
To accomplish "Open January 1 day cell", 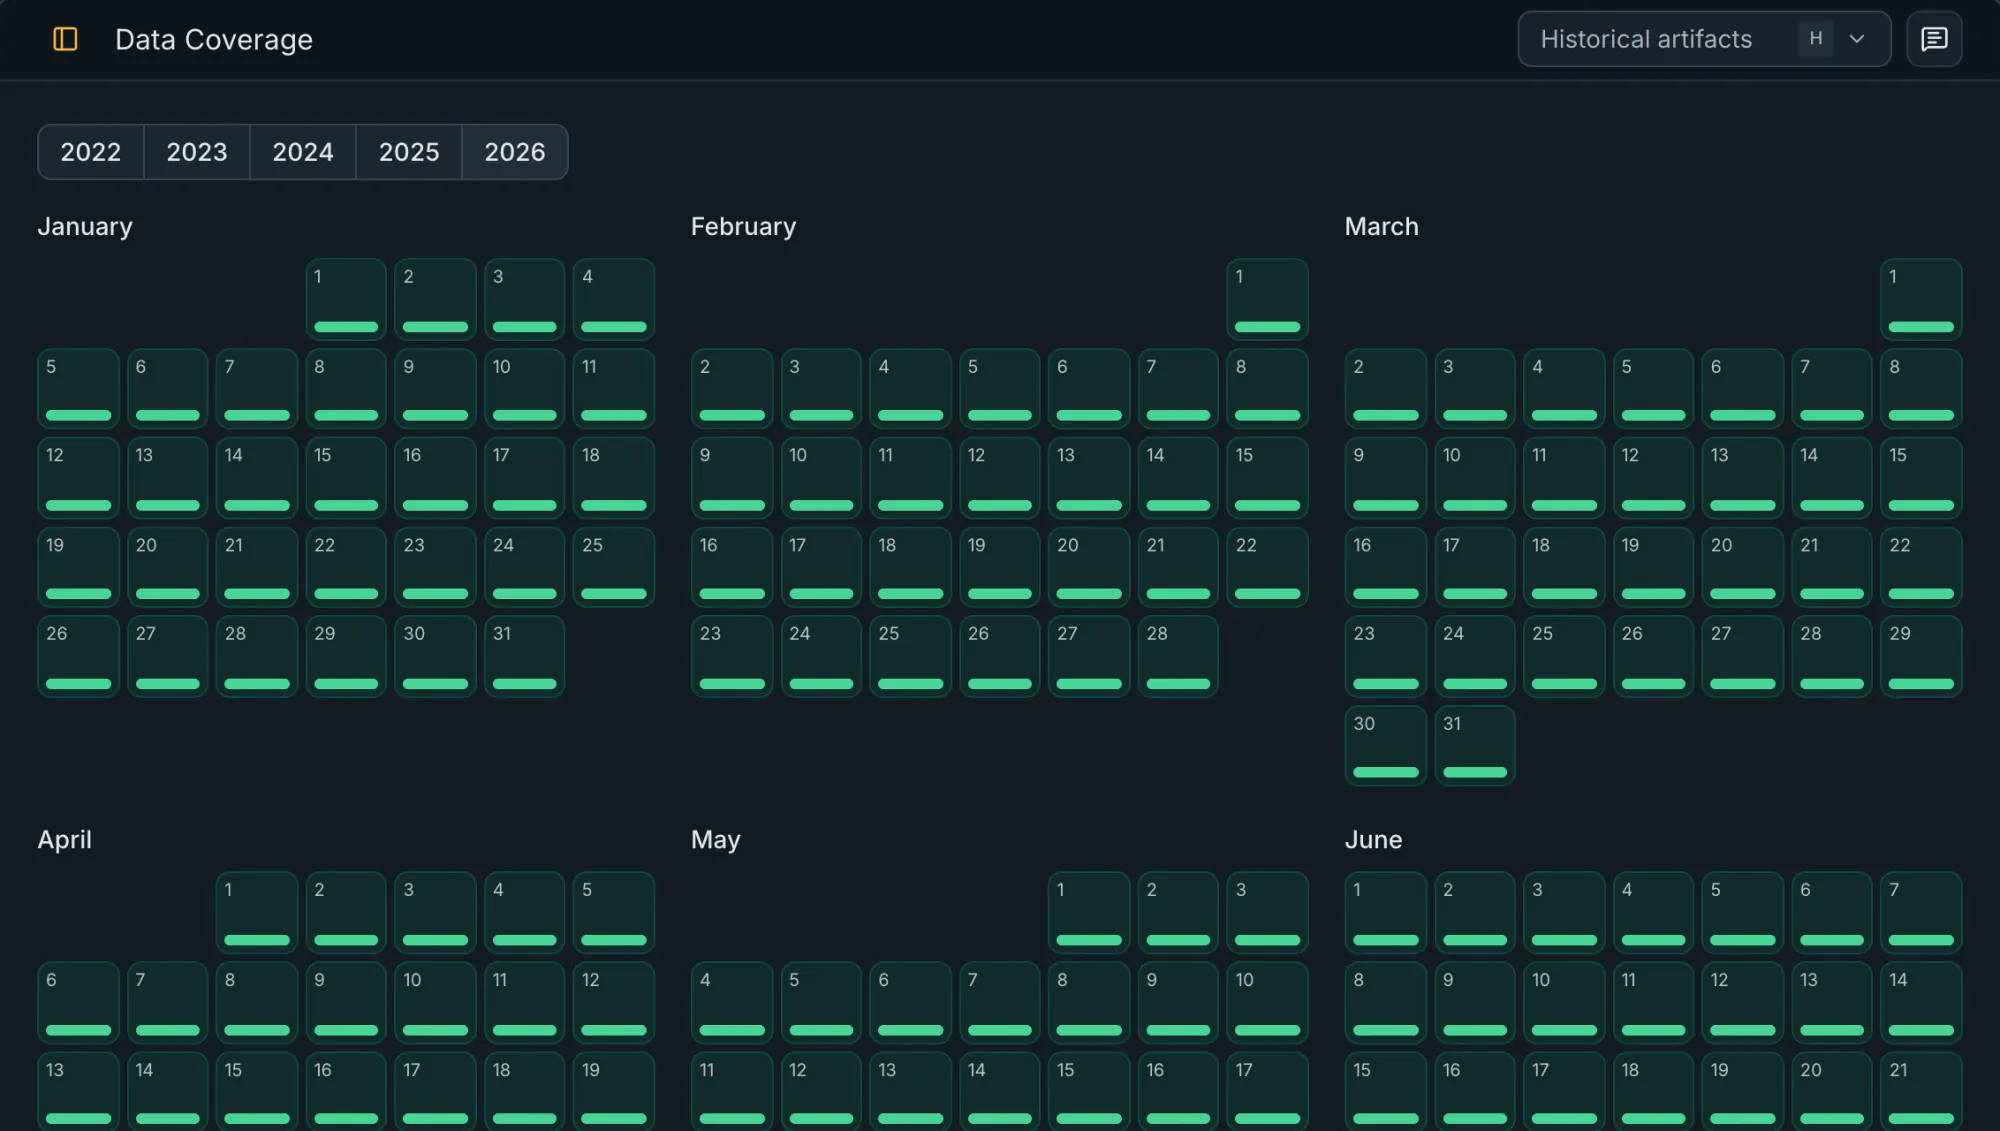I will [346, 299].
